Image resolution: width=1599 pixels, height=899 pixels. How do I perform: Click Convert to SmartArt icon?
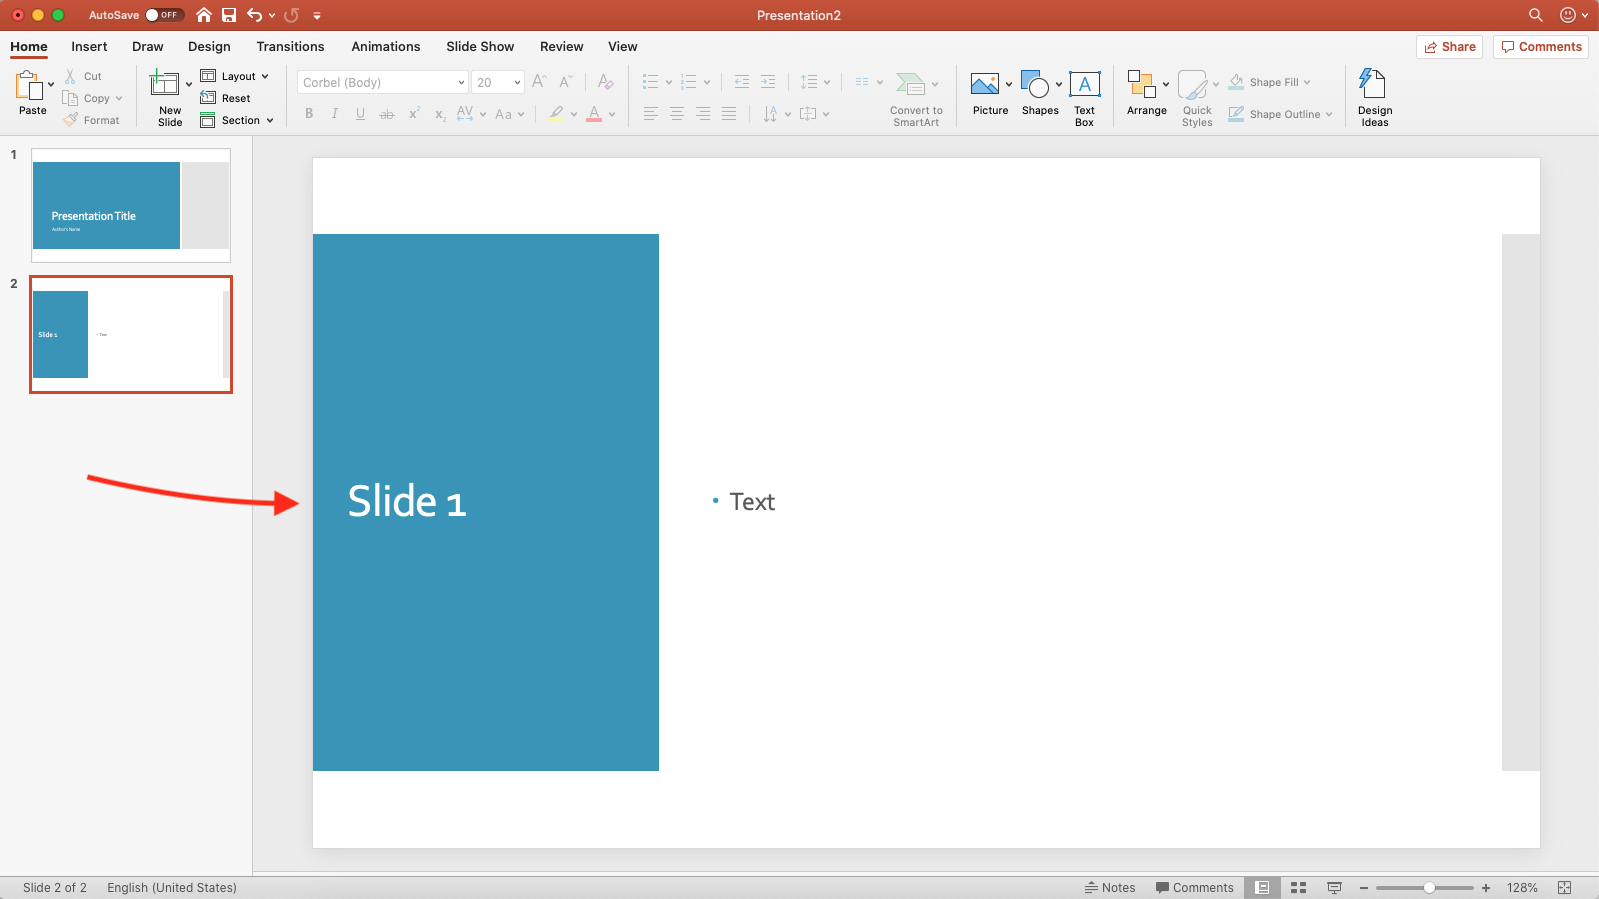click(910, 84)
